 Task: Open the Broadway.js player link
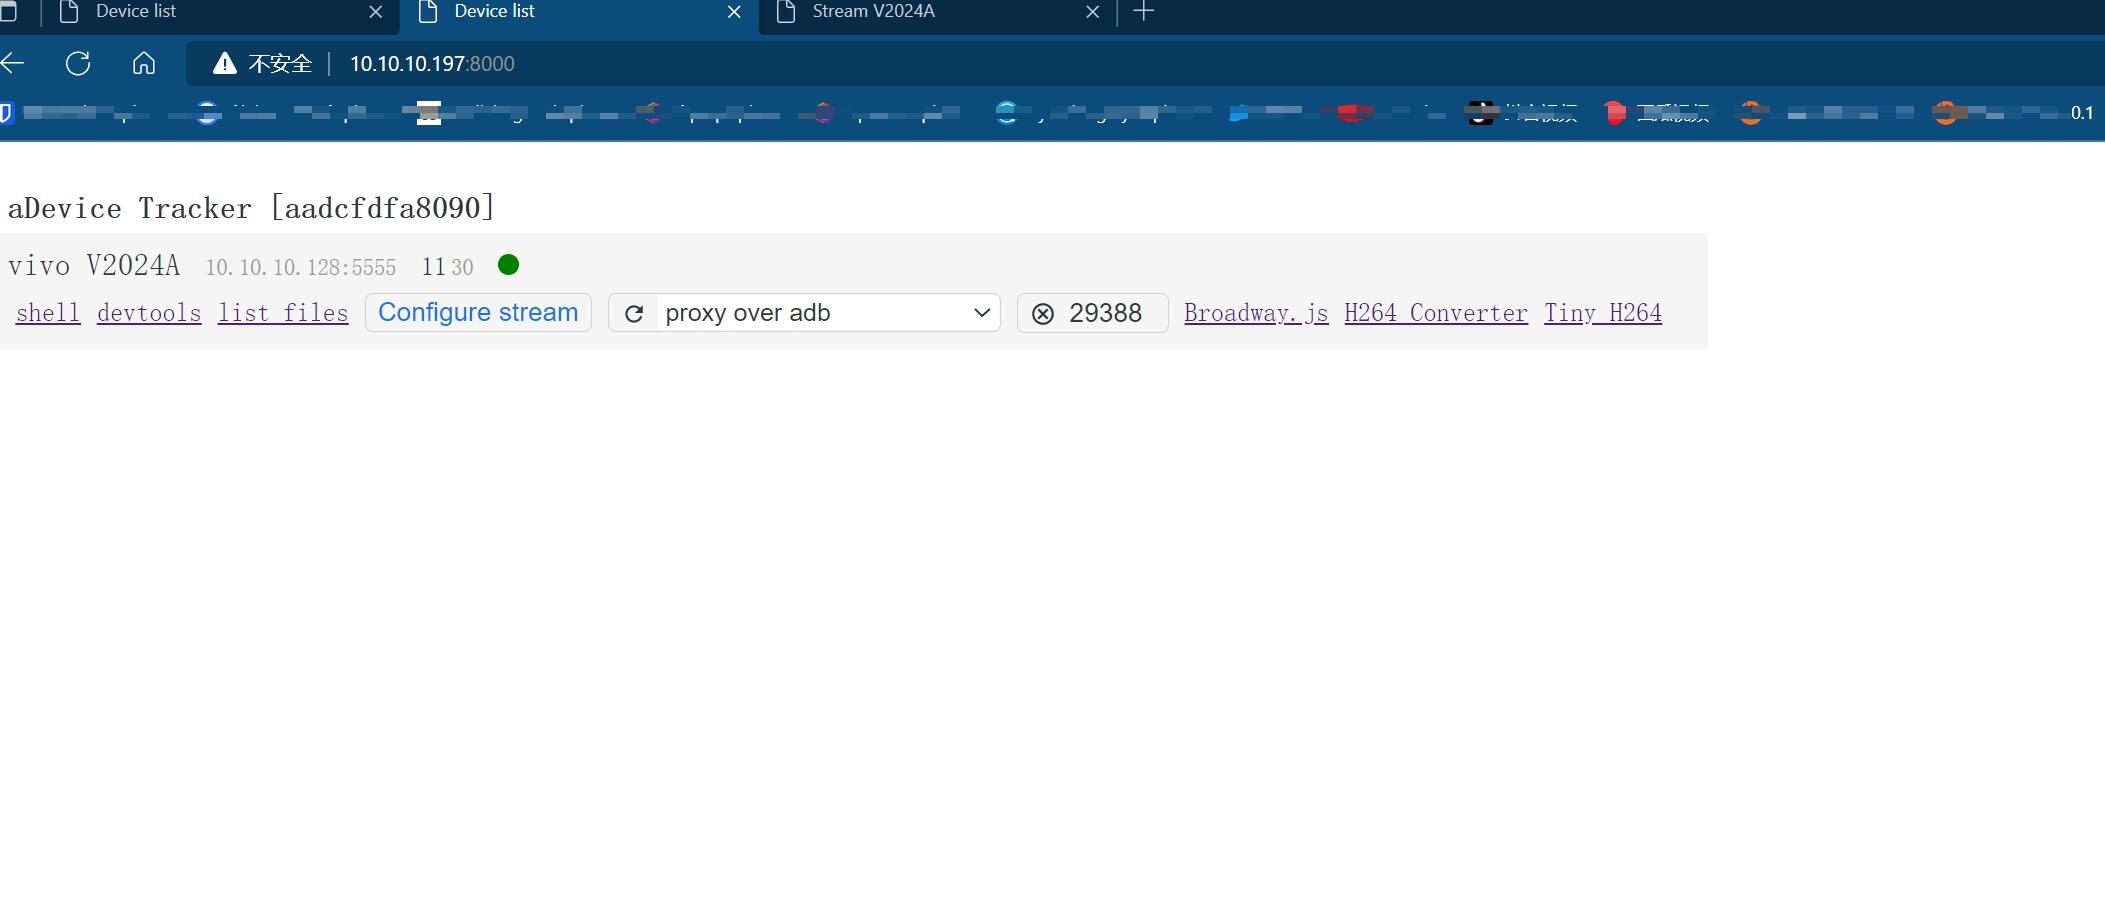pyautogui.click(x=1256, y=313)
